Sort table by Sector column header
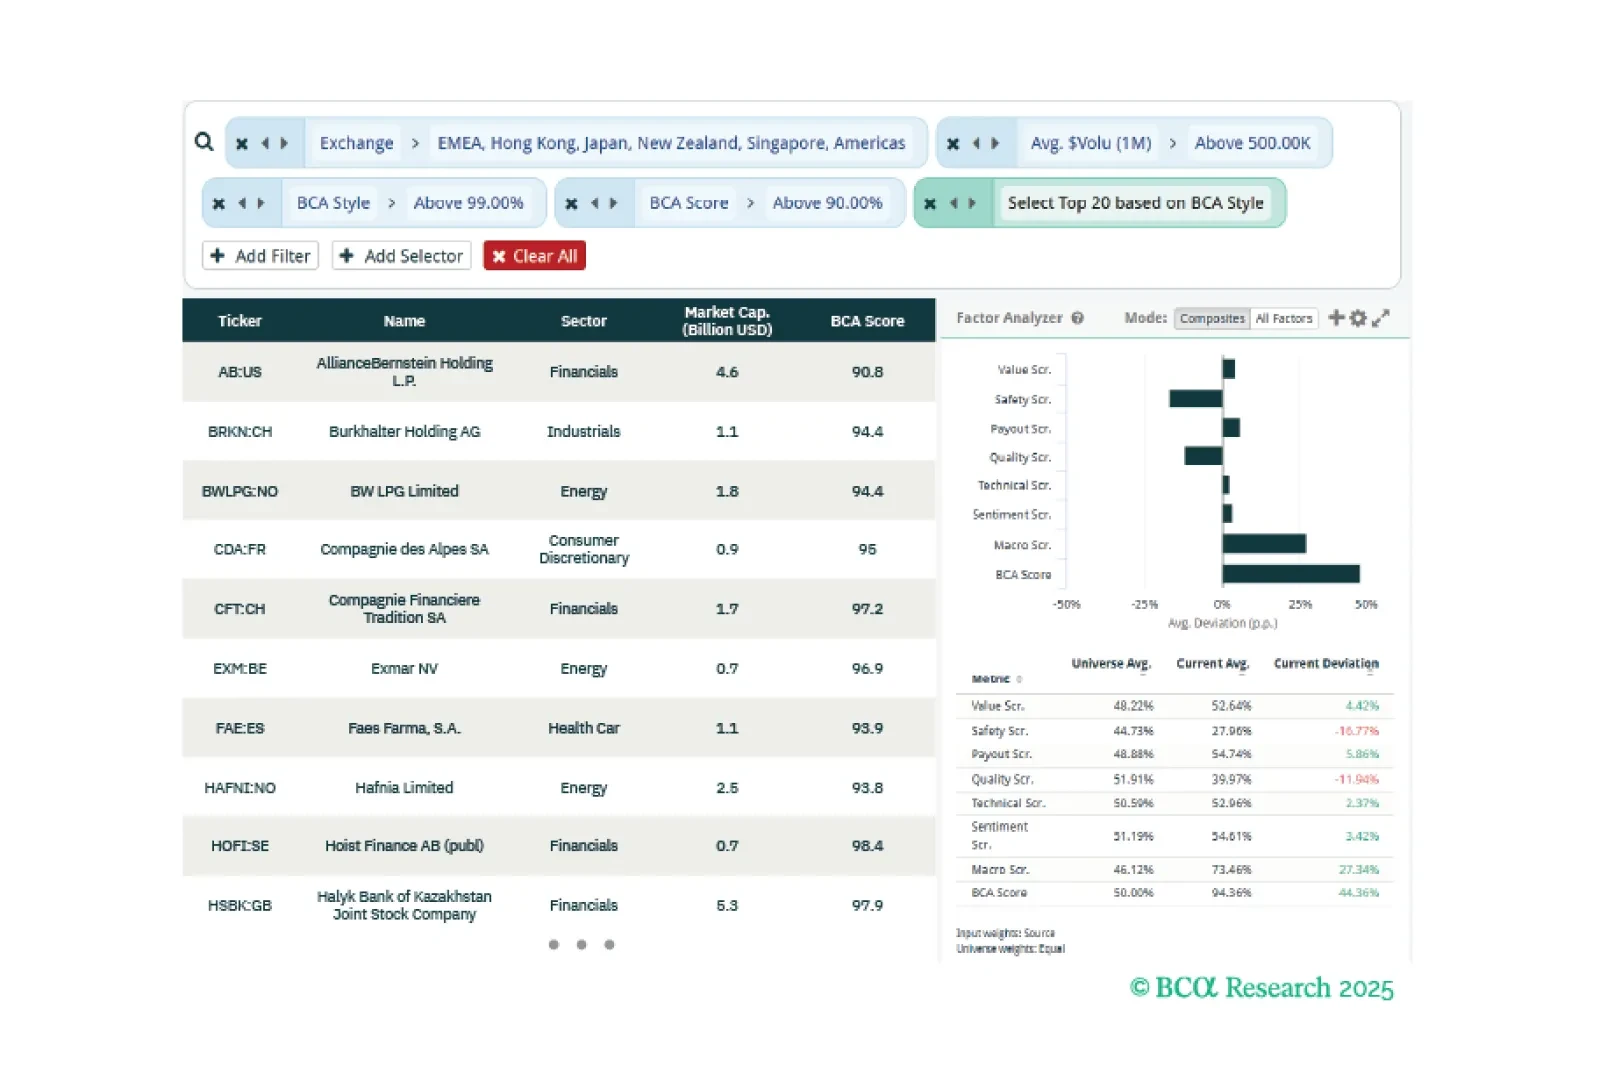The width and height of the screenshot is (1600, 1081). (x=583, y=321)
